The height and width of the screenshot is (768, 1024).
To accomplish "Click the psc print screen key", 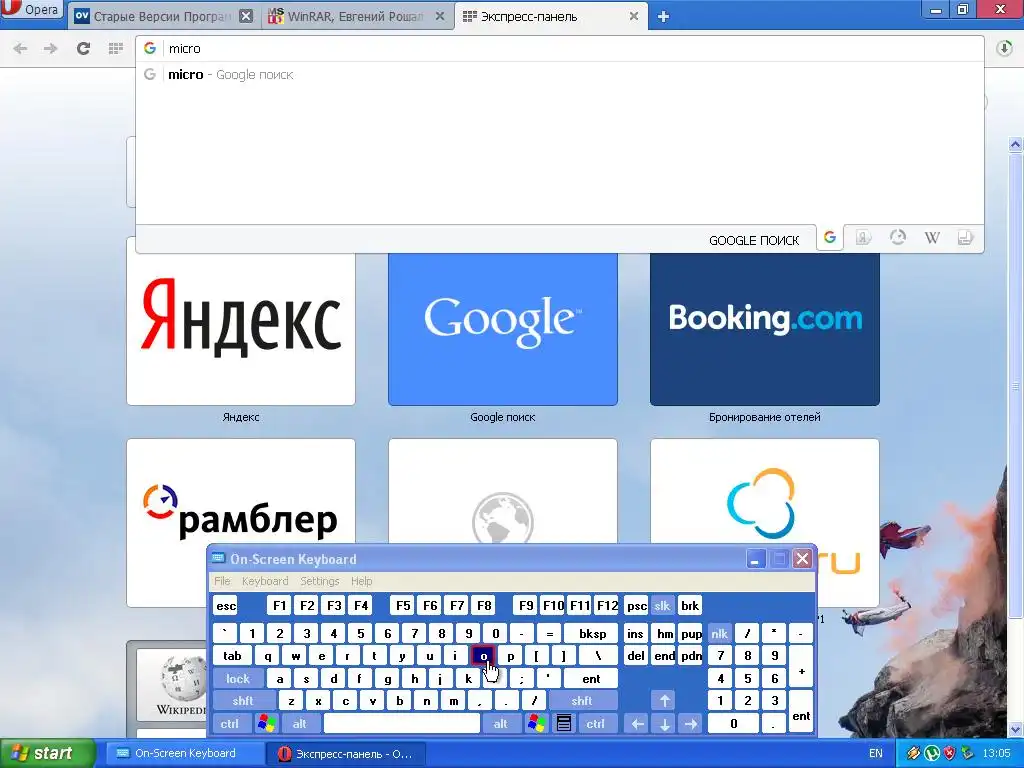I will [x=636, y=606].
